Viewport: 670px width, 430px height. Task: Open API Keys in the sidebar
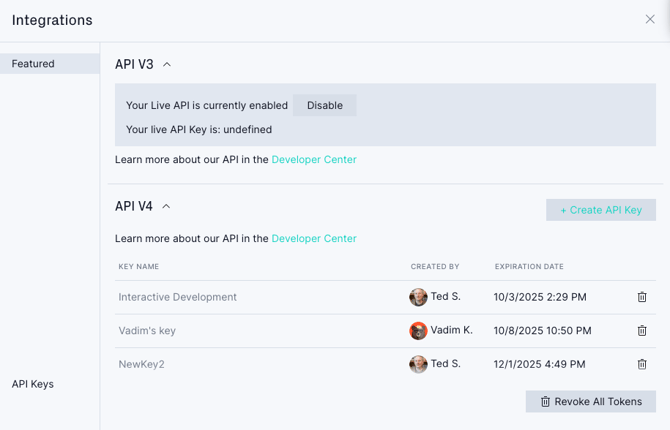(x=32, y=384)
